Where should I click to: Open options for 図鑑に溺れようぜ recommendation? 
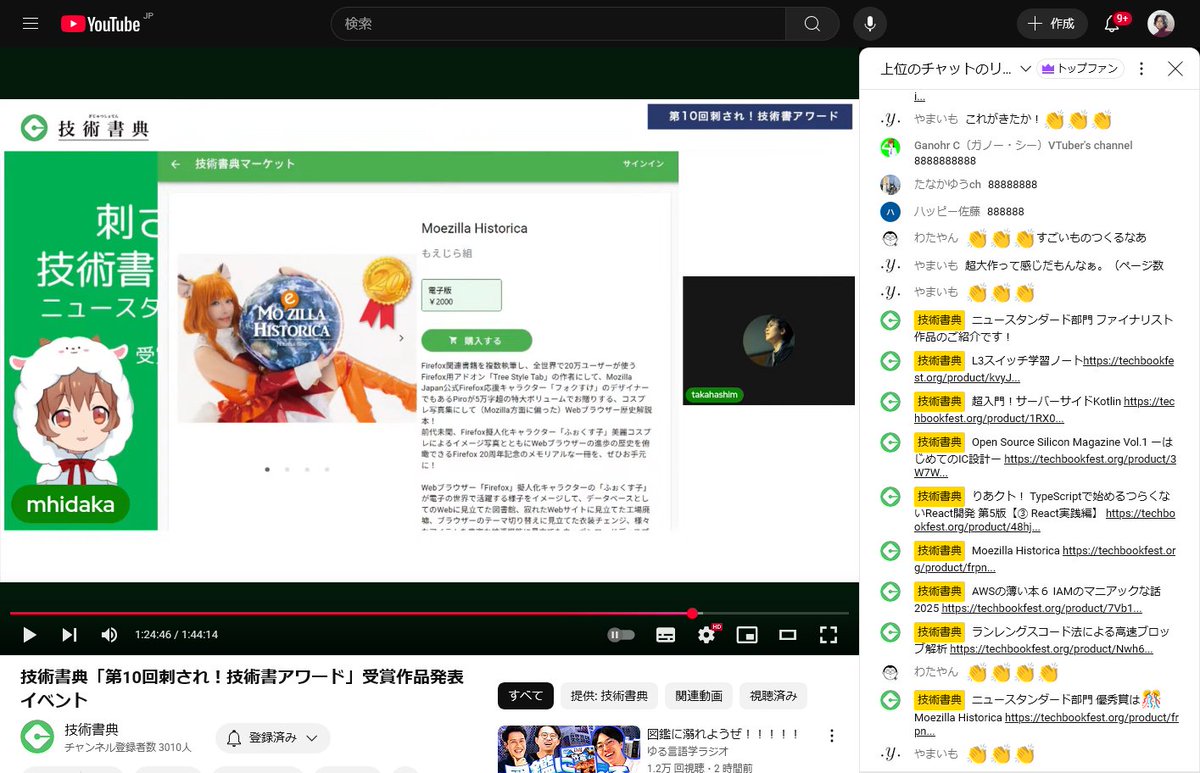click(x=831, y=736)
